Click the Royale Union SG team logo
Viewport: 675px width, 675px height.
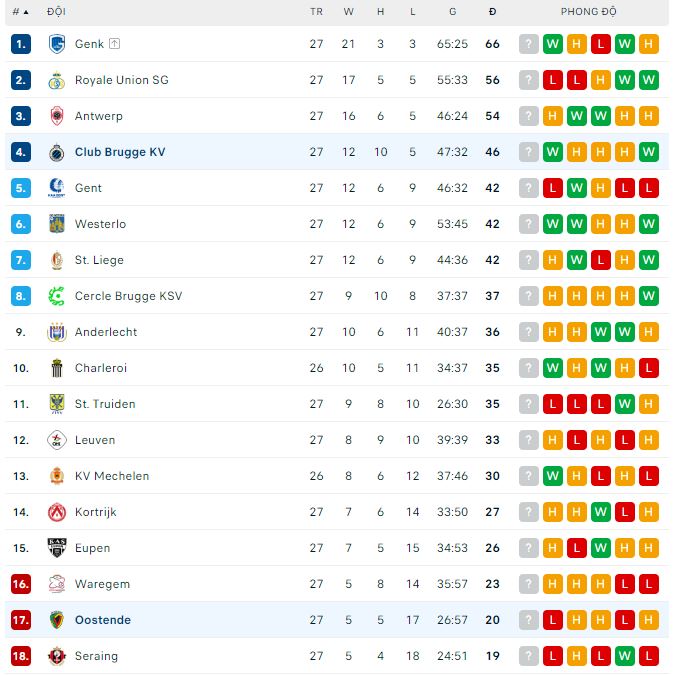[56, 80]
